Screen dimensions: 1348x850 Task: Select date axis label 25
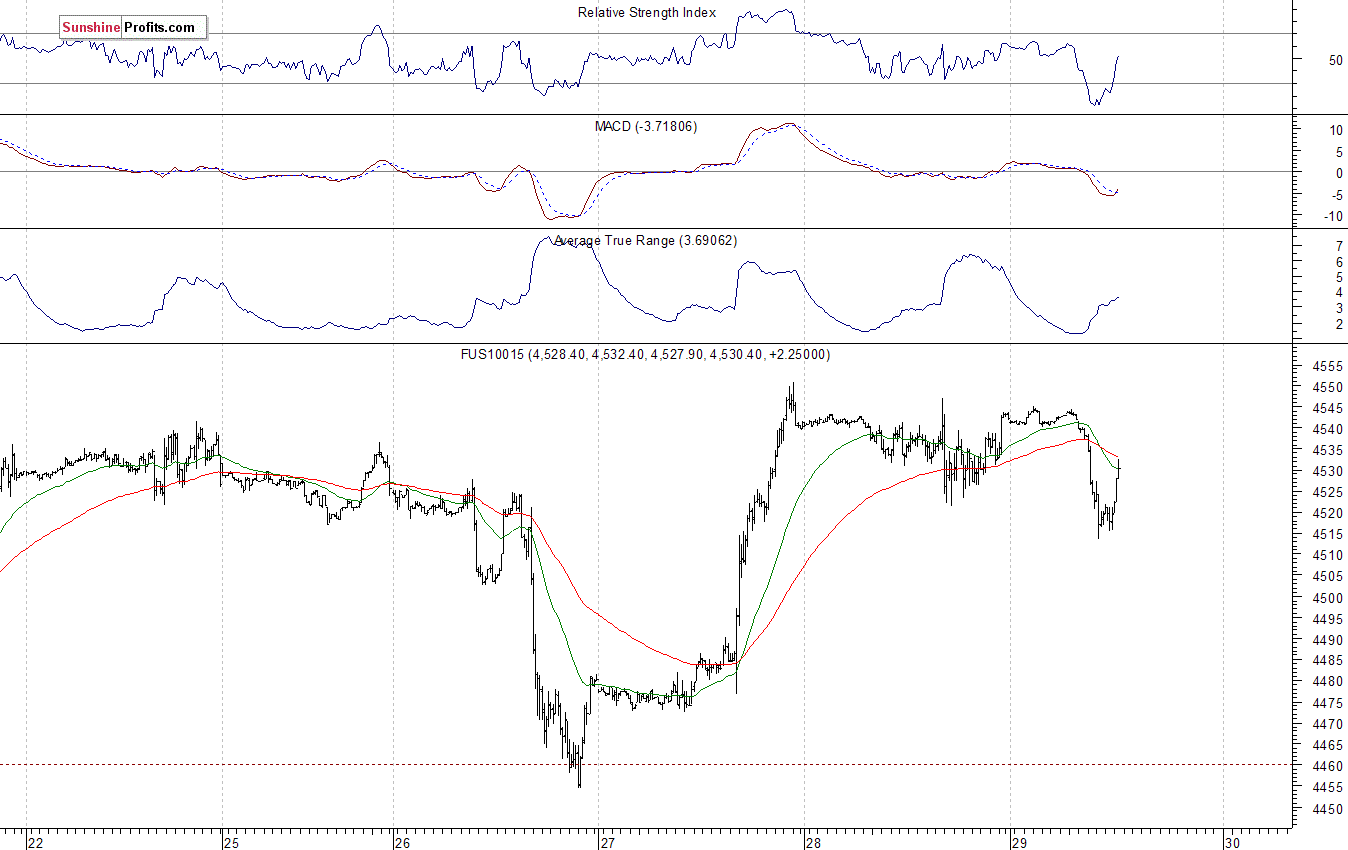coord(232,843)
